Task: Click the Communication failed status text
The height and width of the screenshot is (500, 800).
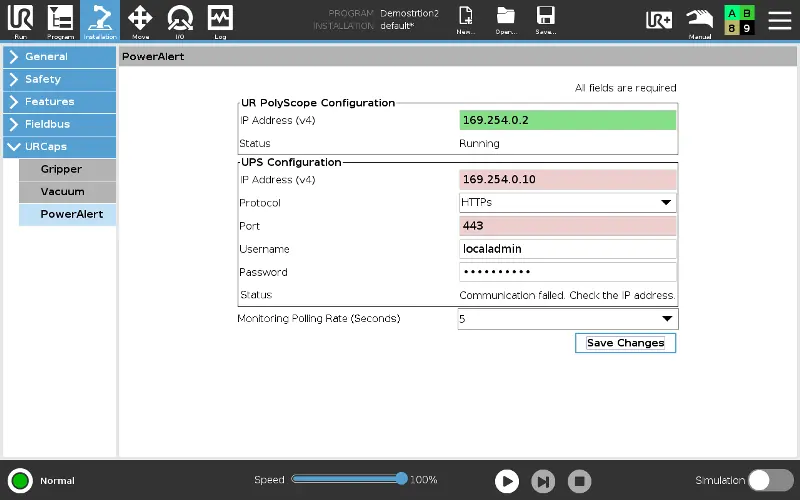Action: click(x=567, y=295)
